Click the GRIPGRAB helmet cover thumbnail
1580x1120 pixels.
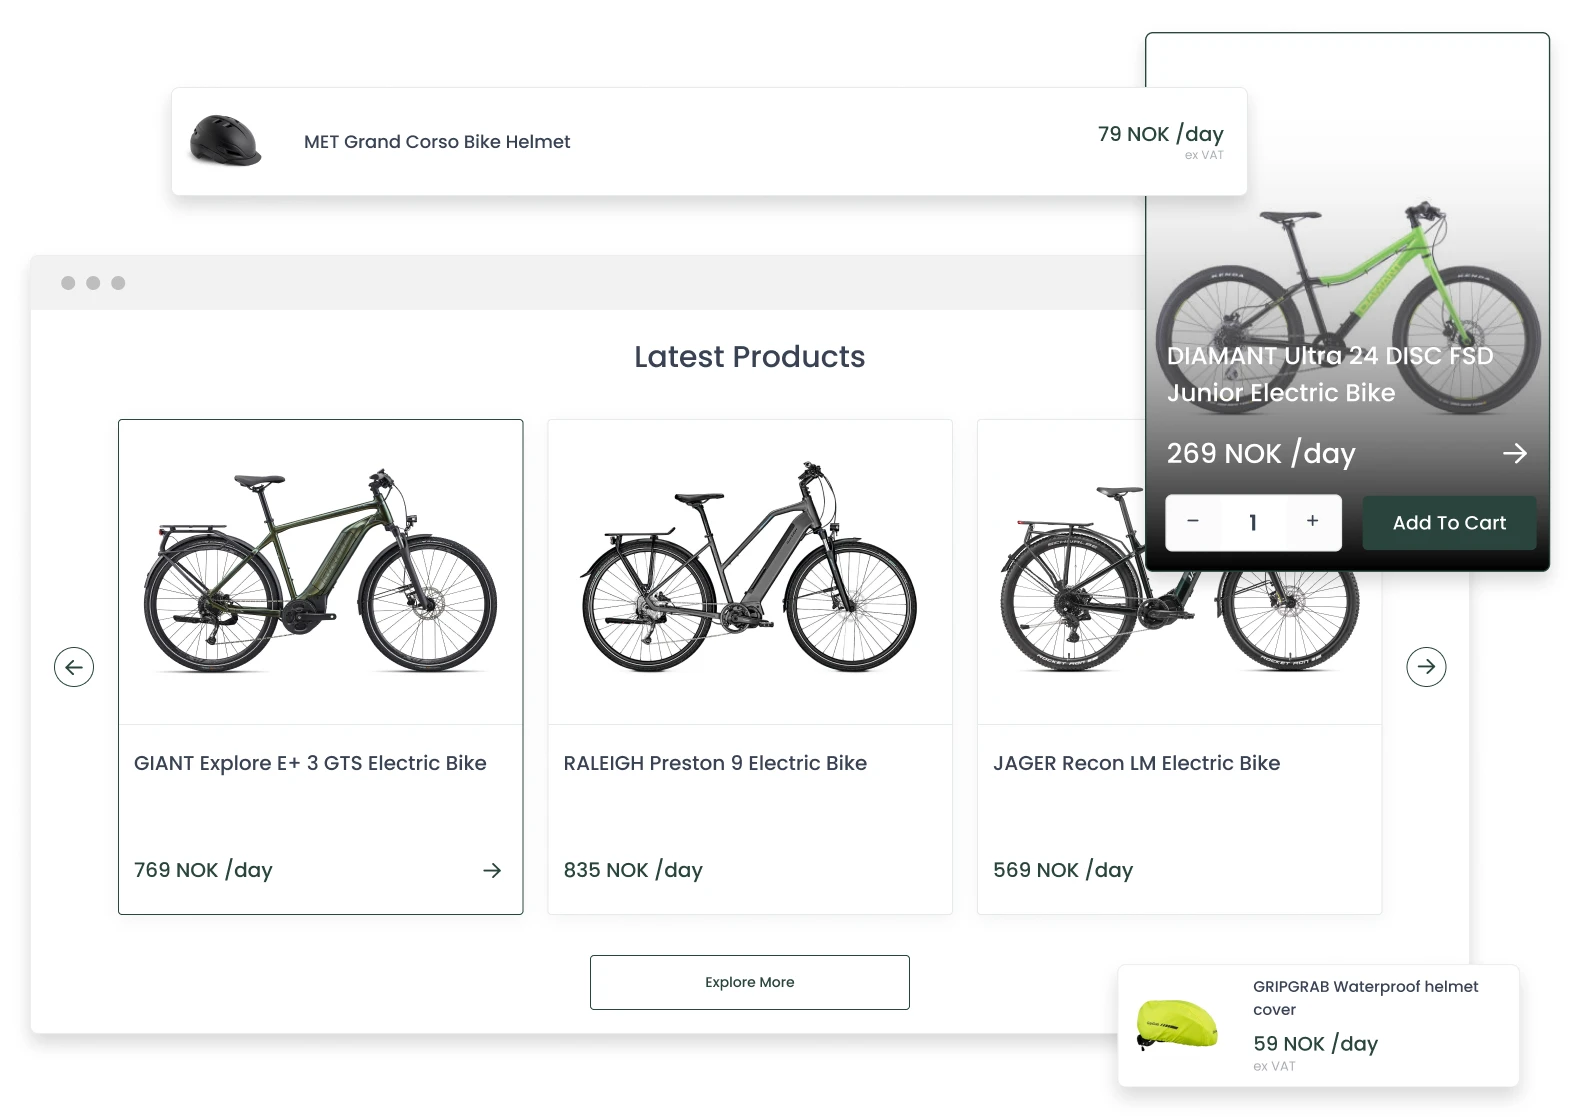(1177, 1024)
